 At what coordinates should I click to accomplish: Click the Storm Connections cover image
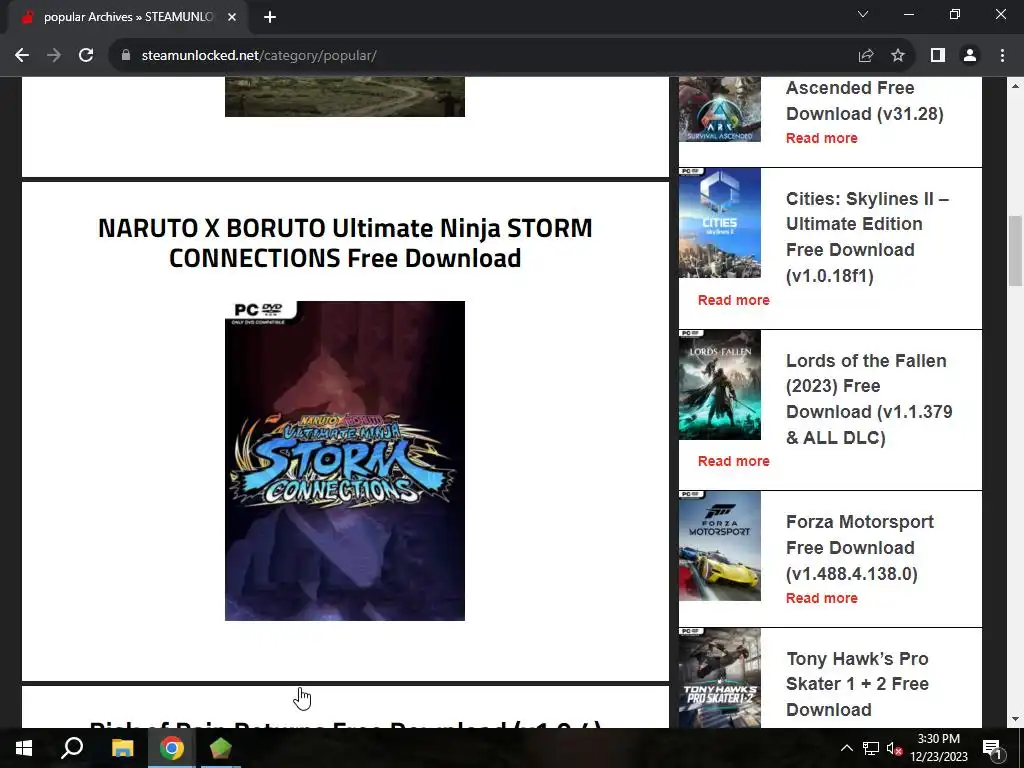(x=345, y=461)
